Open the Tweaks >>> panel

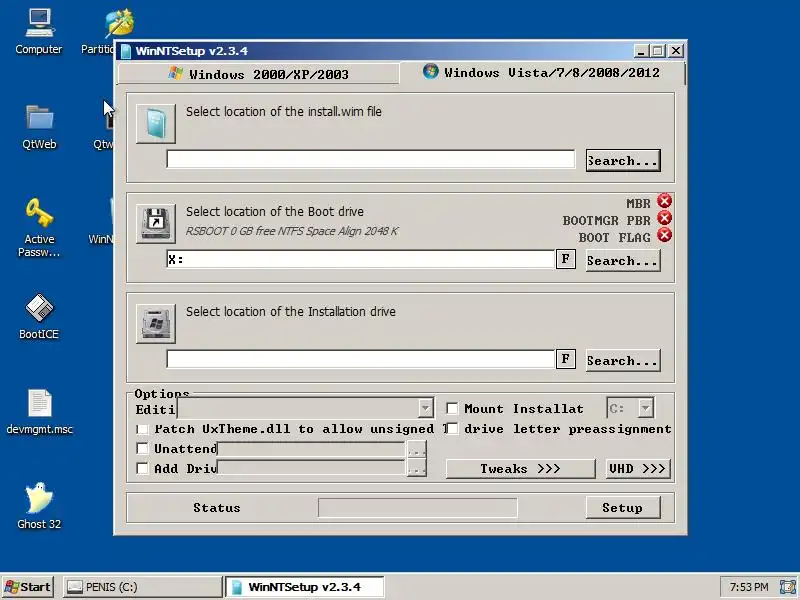coord(520,469)
